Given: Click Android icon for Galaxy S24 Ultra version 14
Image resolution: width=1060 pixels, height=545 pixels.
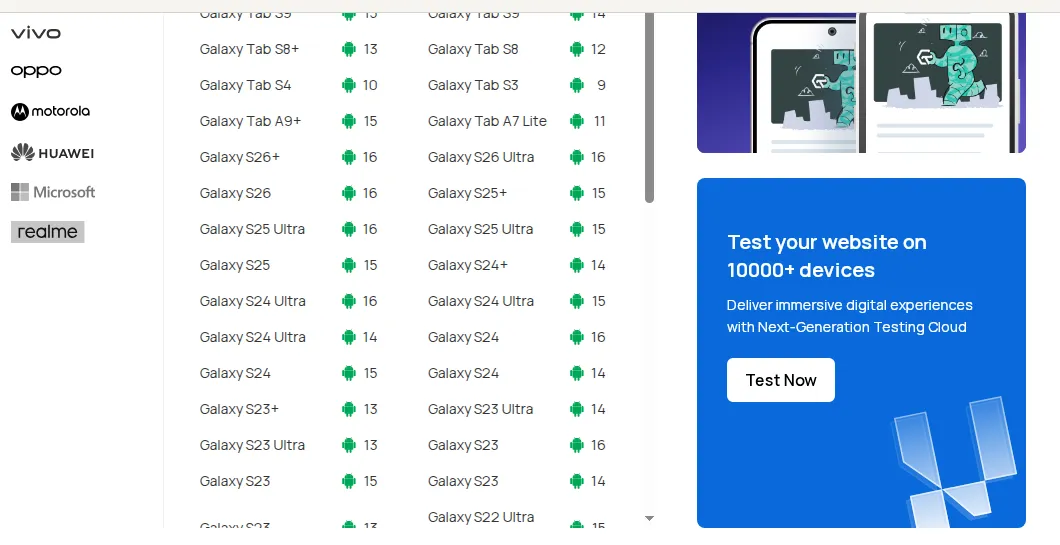Looking at the screenshot, I should point(349,337).
